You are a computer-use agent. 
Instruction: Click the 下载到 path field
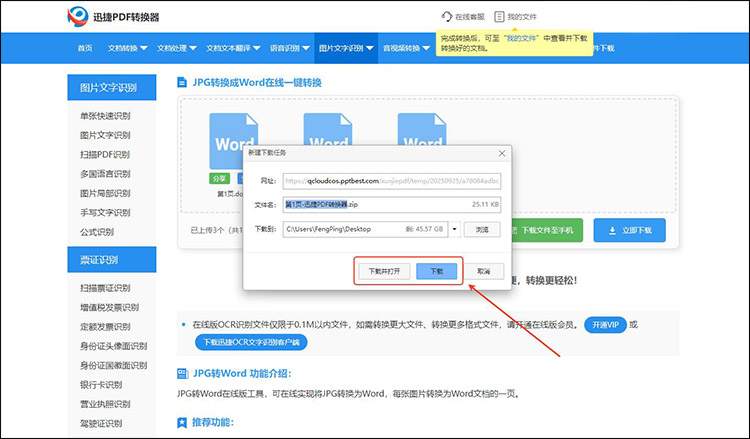pos(365,229)
